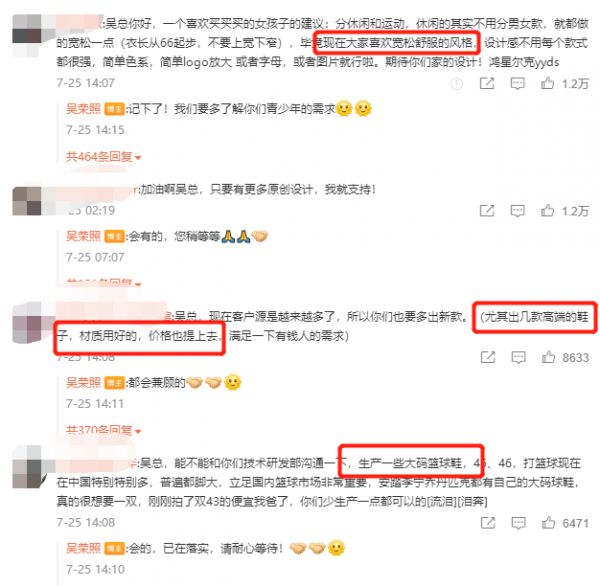Open 吴荣照 profile in the 14:10 reply
Image resolution: width=600 pixels, height=586 pixels.
coord(83,548)
